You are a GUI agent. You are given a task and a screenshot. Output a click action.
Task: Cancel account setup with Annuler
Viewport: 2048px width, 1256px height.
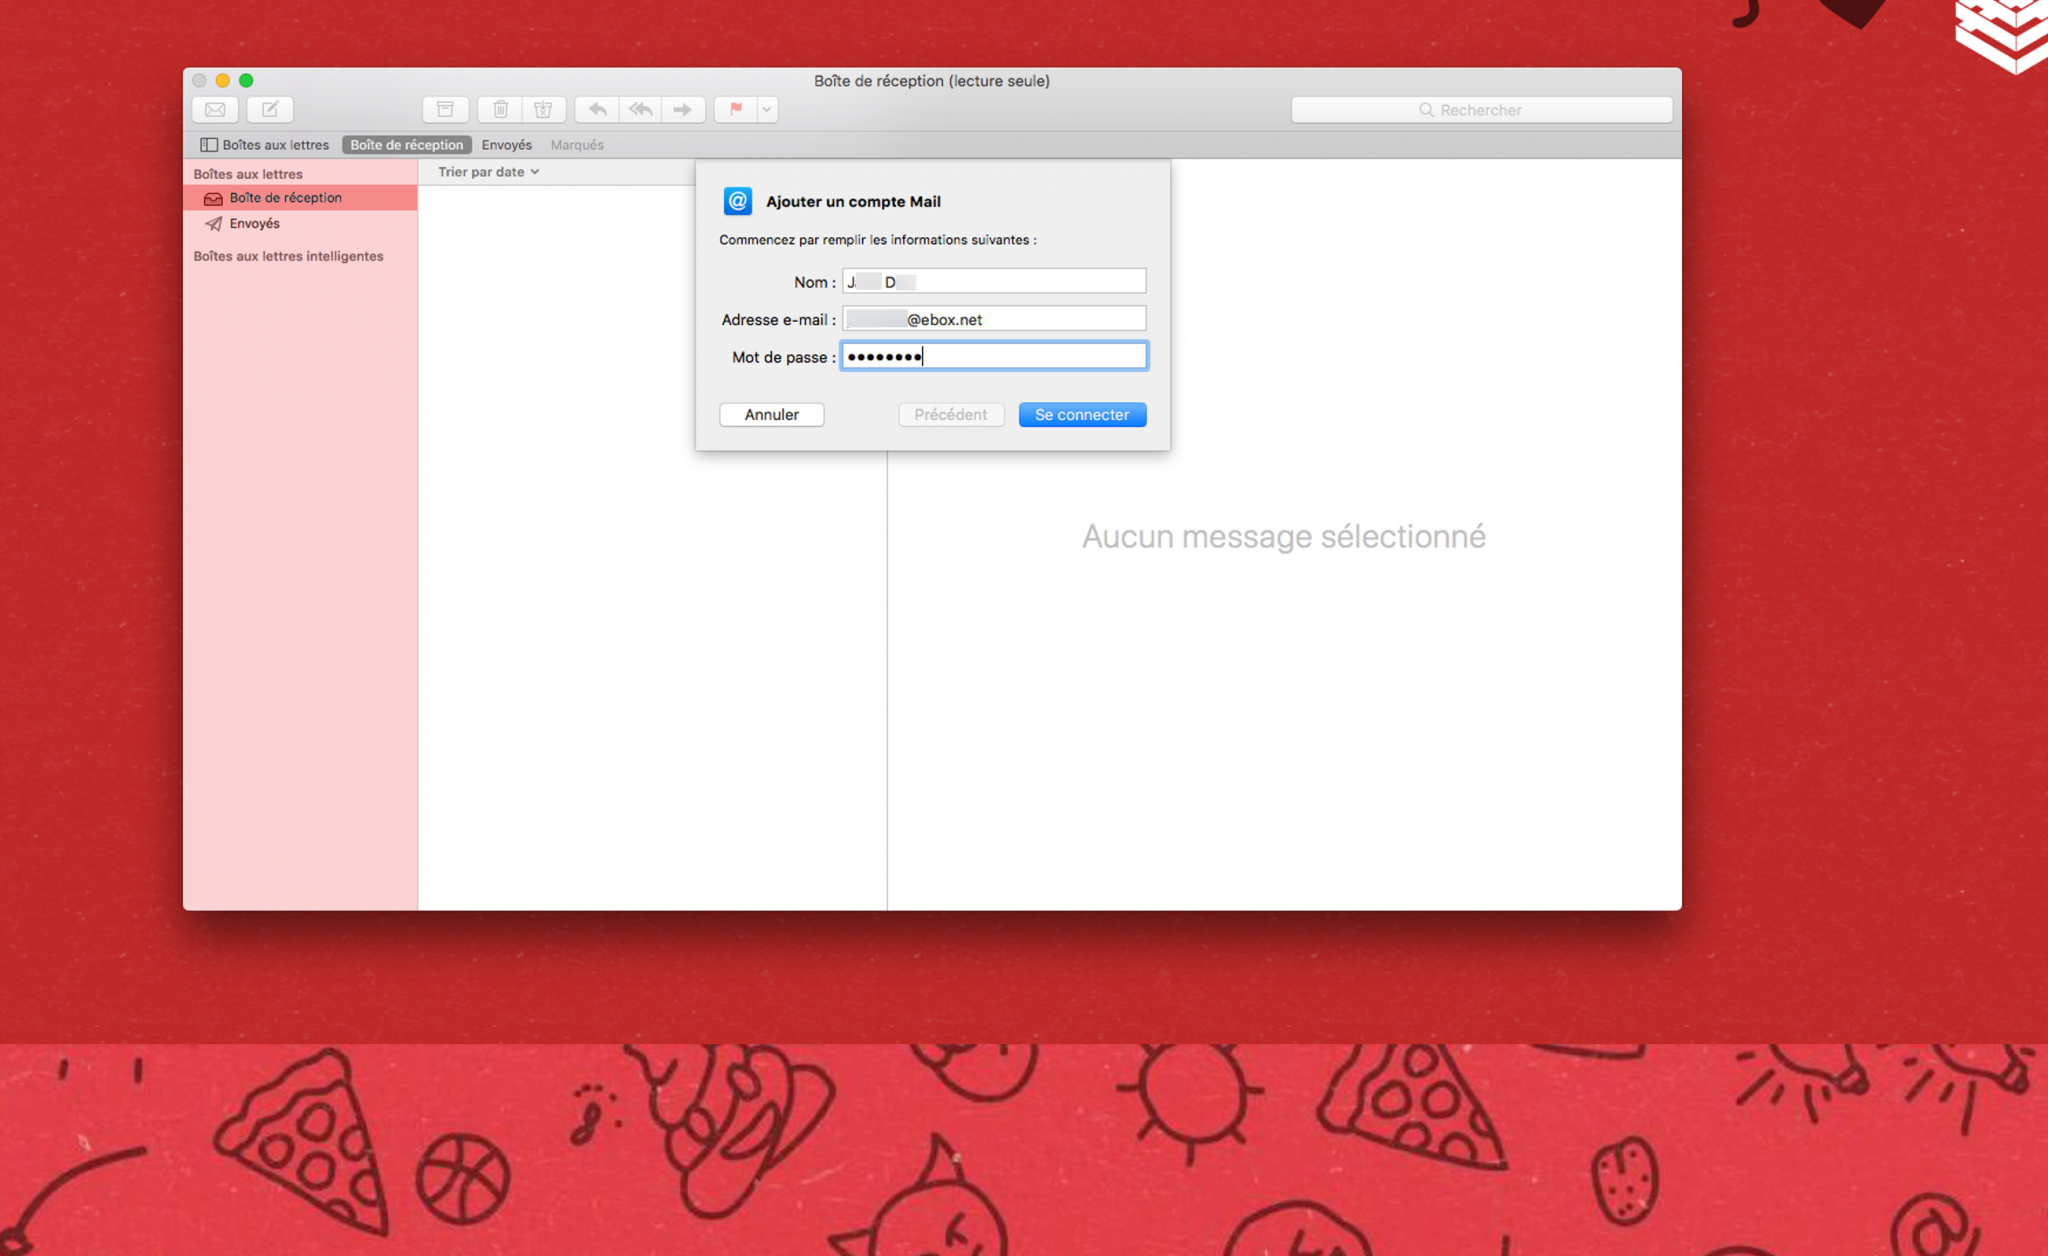771,414
